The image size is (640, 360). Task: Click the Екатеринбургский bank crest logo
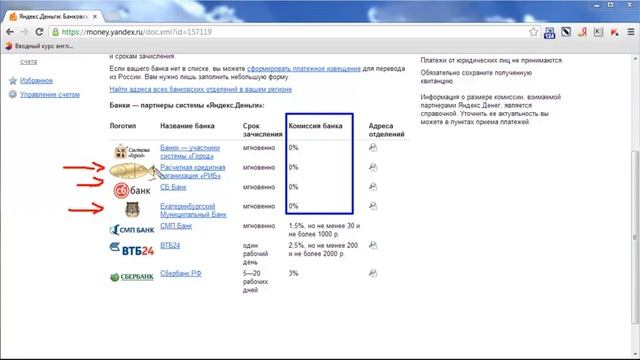(x=132, y=209)
